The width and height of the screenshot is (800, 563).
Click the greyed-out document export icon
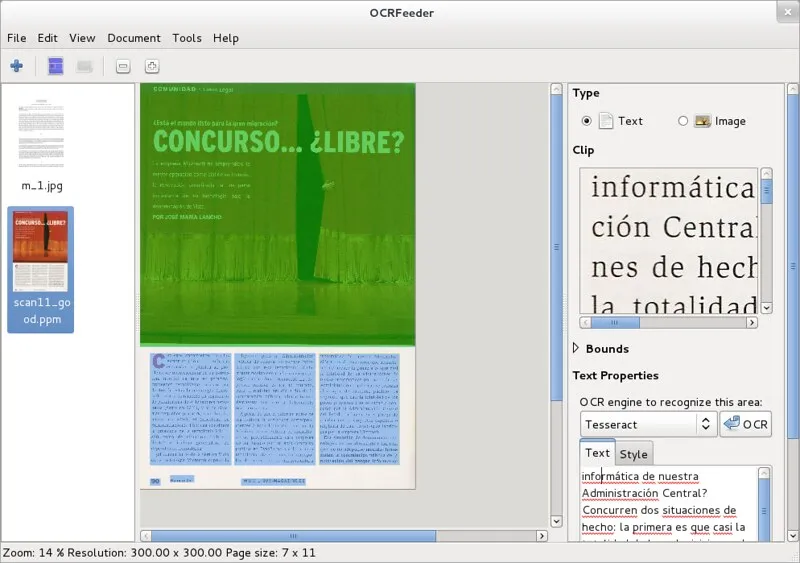pyautogui.click(x=85, y=66)
